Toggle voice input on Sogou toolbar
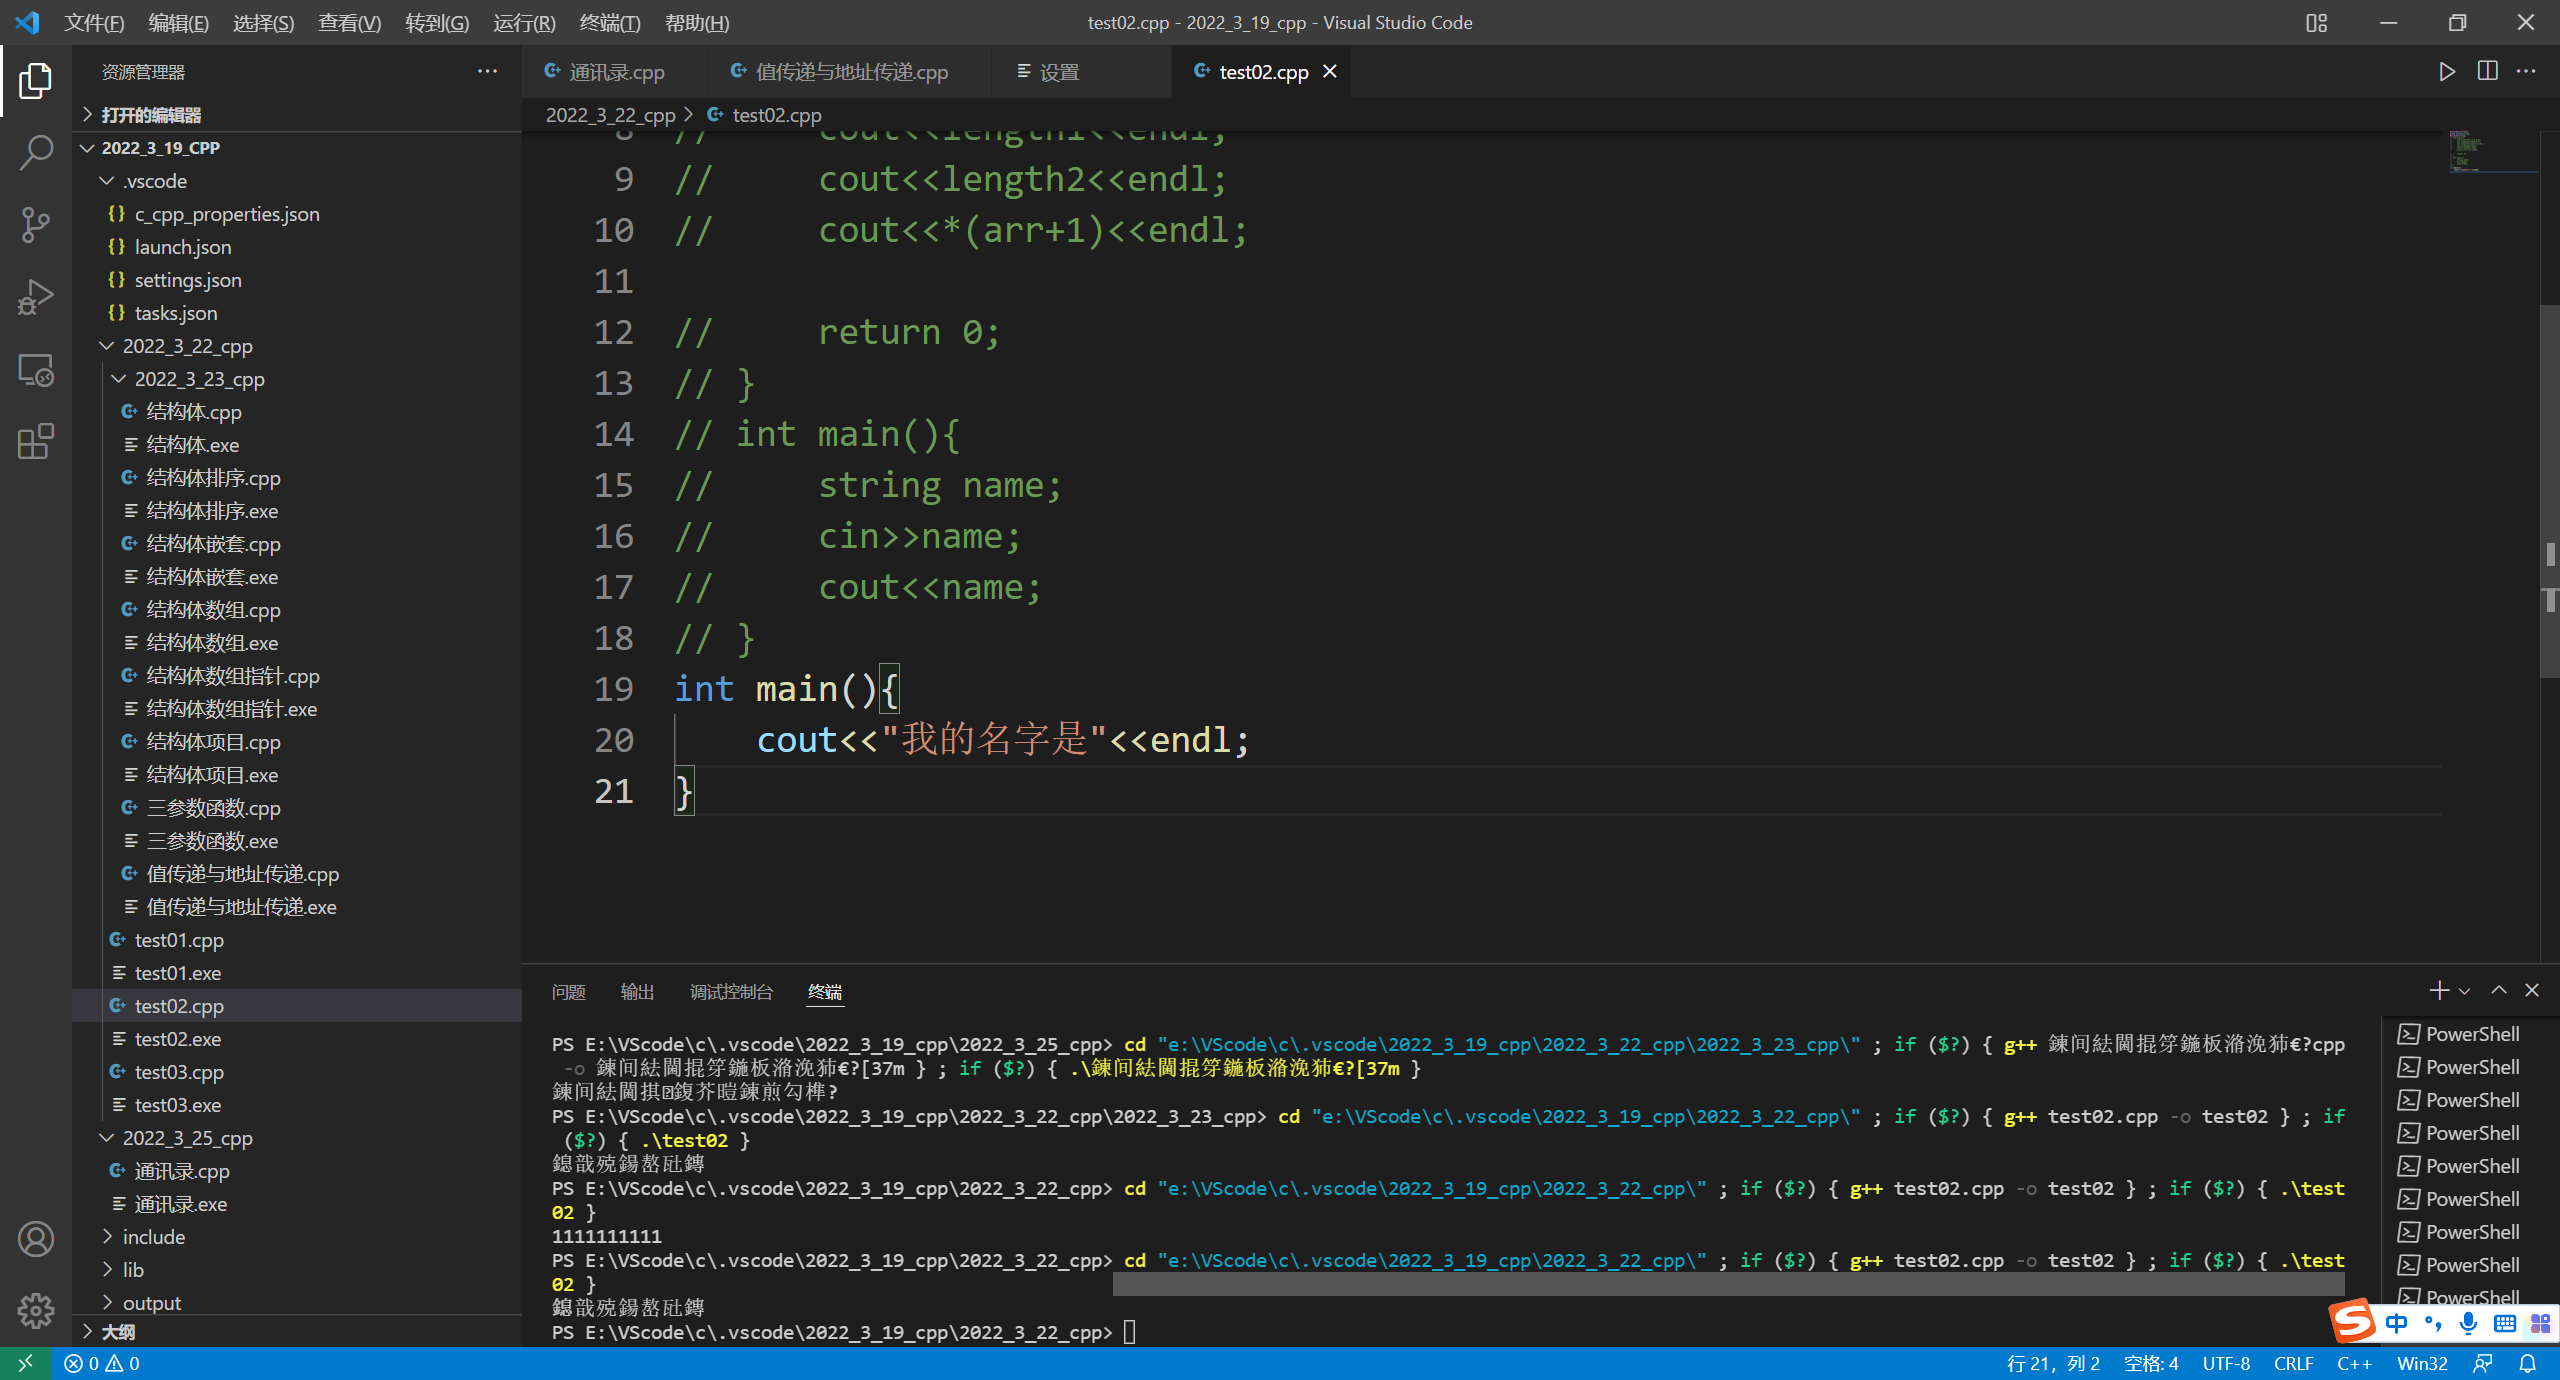Viewport: 2560px width, 1380px height. coord(2467,1322)
